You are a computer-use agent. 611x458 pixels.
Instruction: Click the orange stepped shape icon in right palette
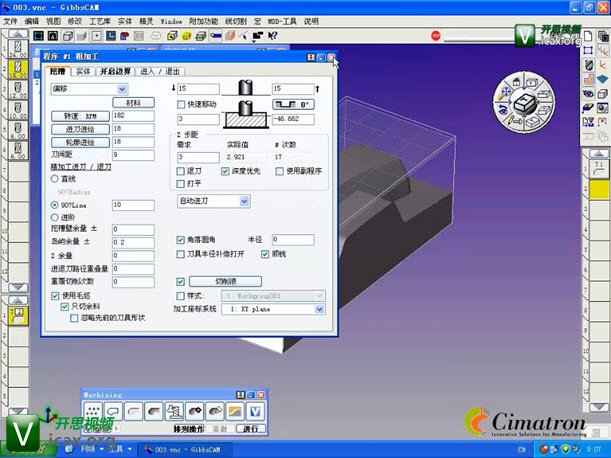pos(588,79)
